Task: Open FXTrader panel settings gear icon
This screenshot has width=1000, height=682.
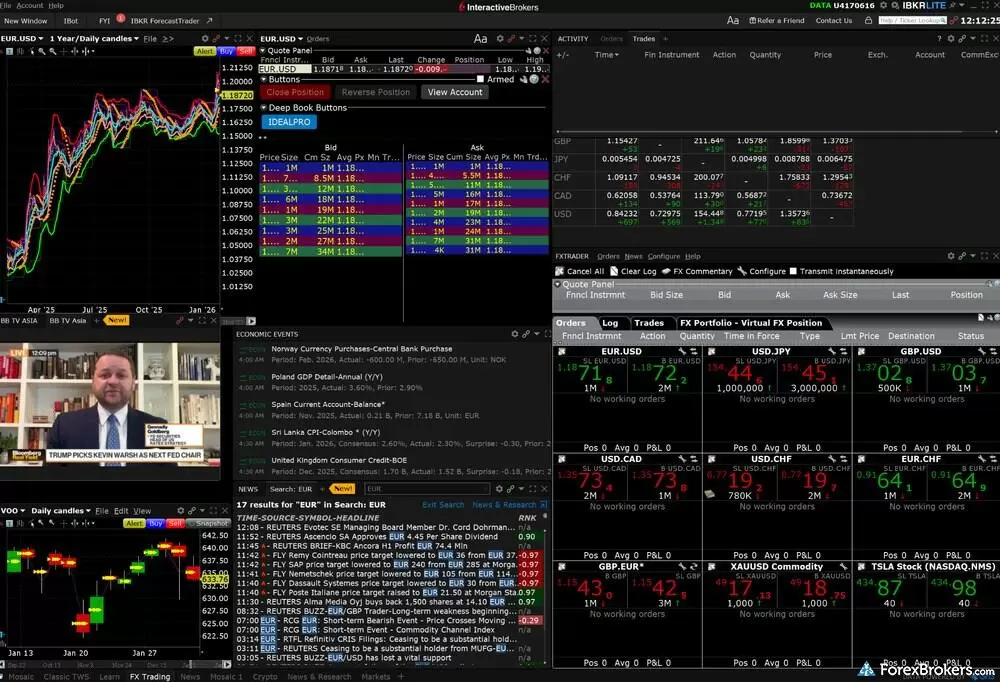Action: tap(951, 256)
